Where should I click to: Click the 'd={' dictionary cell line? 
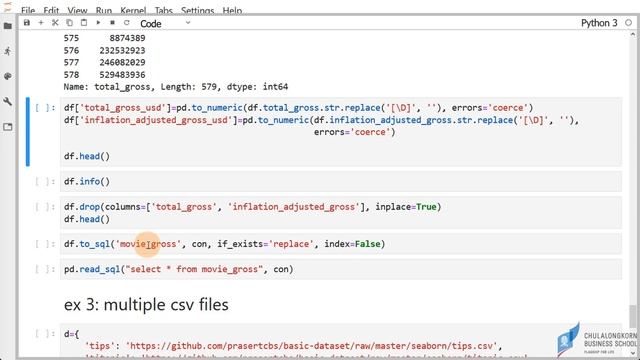(x=71, y=334)
